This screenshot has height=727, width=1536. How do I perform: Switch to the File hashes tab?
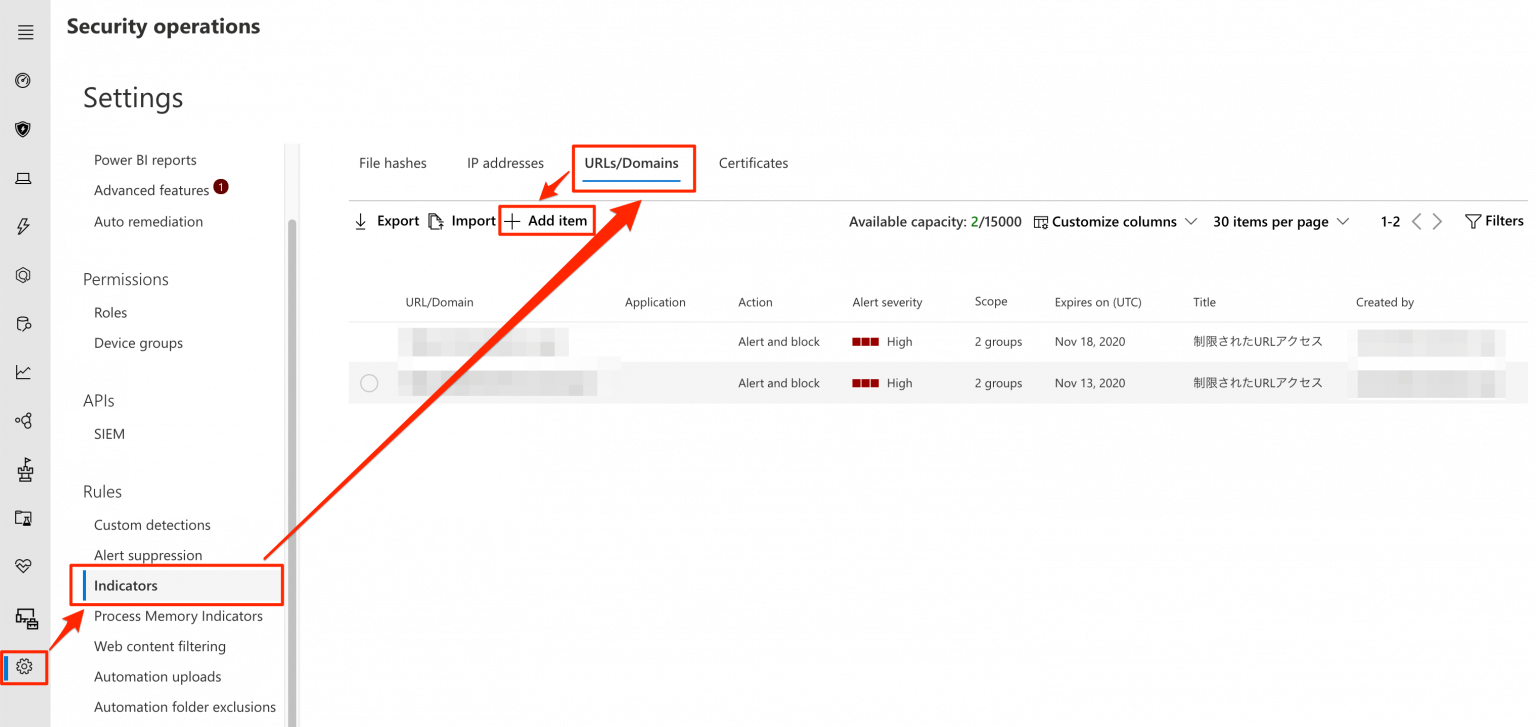pos(392,163)
